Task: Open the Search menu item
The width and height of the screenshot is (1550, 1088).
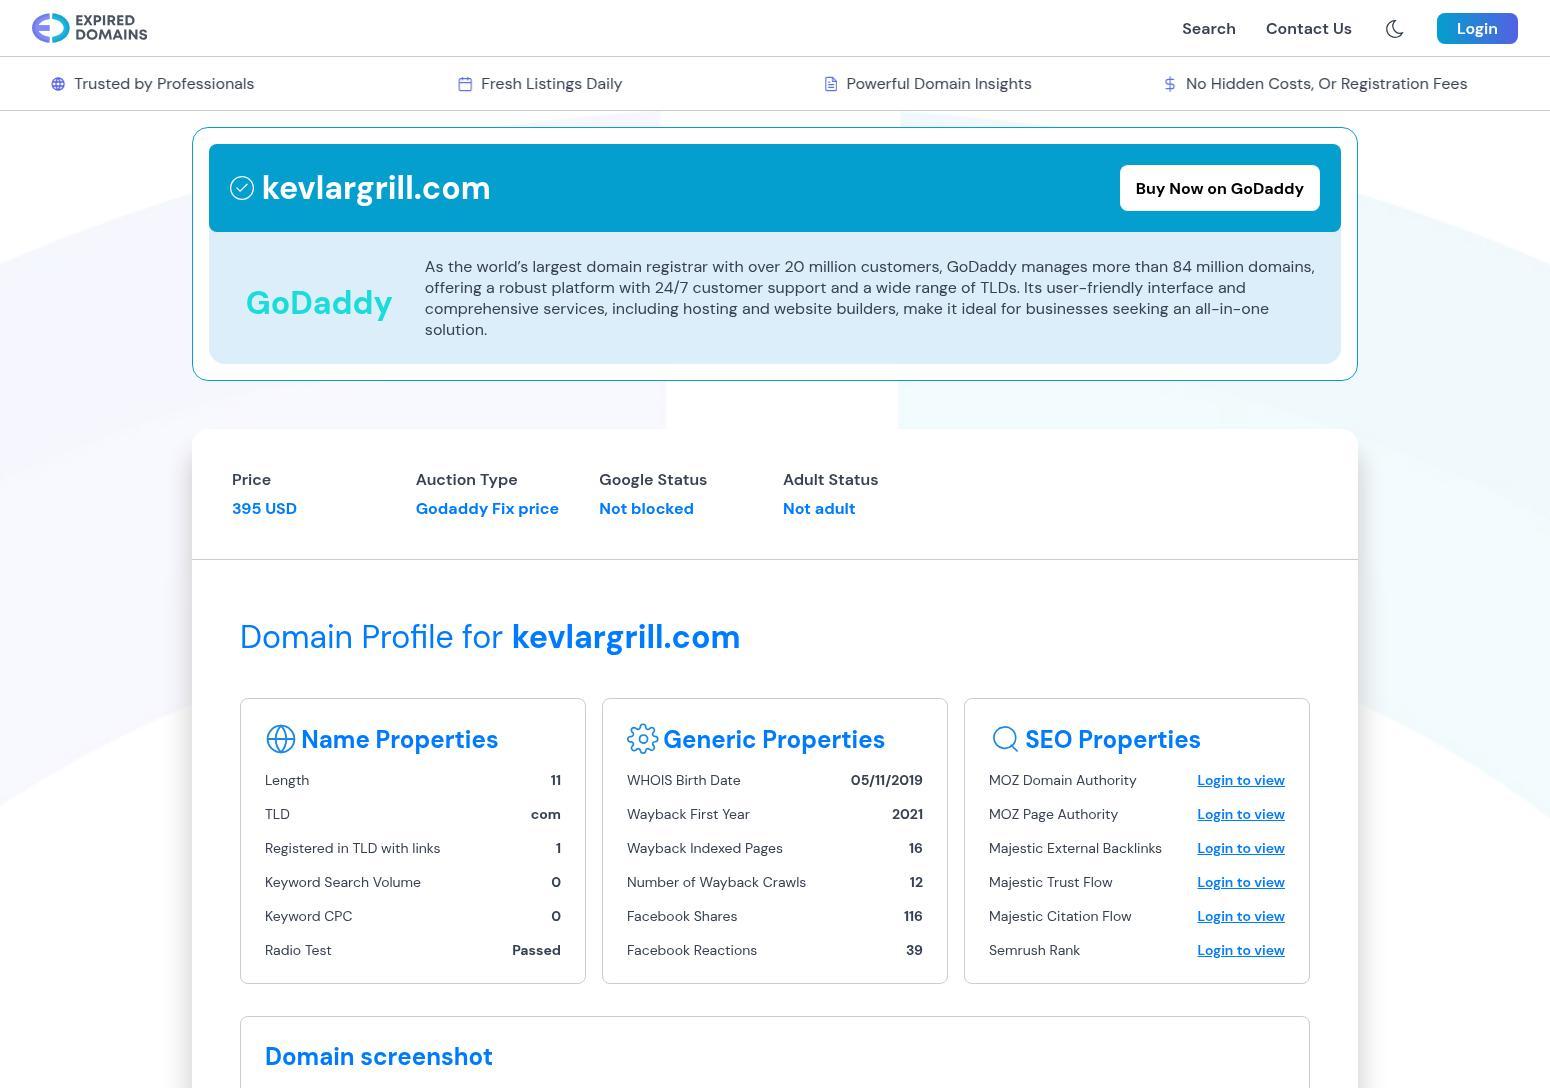Action: pos(1208,29)
